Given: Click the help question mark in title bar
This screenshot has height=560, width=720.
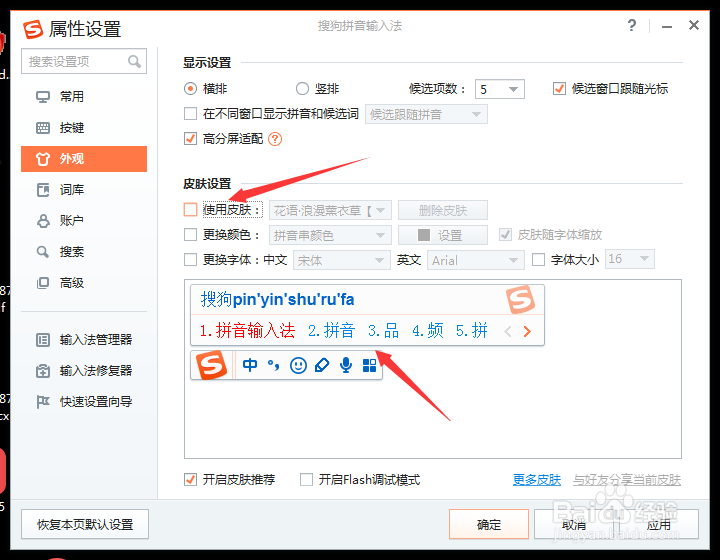Looking at the screenshot, I should [x=632, y=25].
